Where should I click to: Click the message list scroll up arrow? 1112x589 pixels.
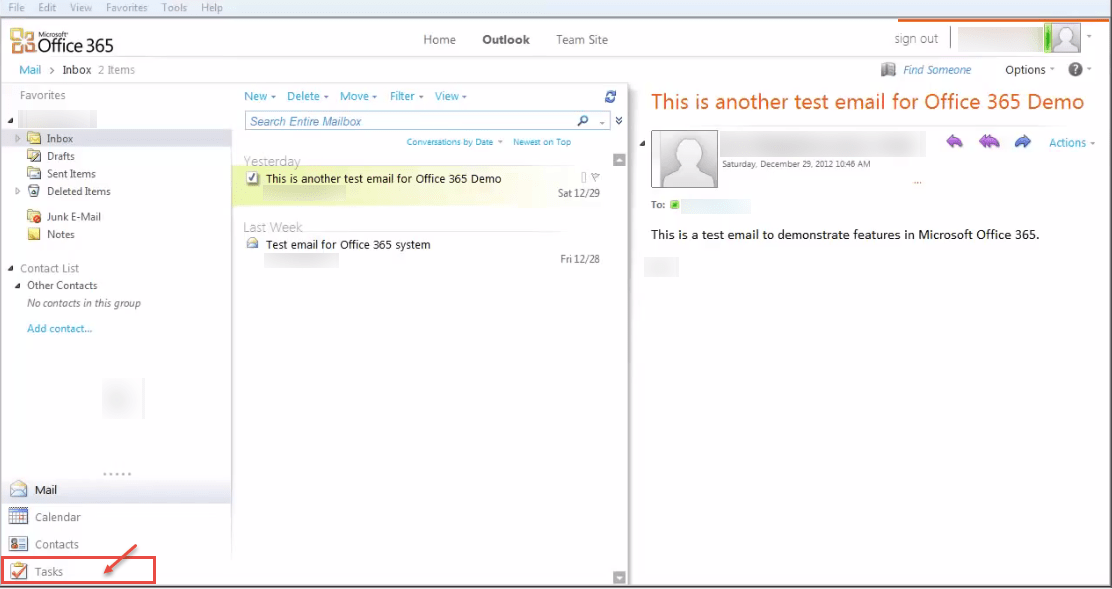tap(619, 160)
